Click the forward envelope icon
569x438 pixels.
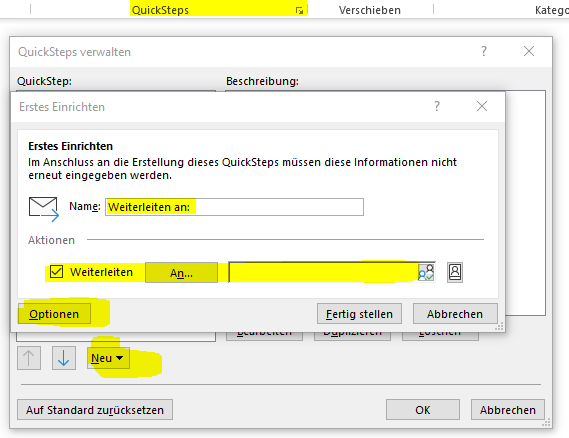44,209
